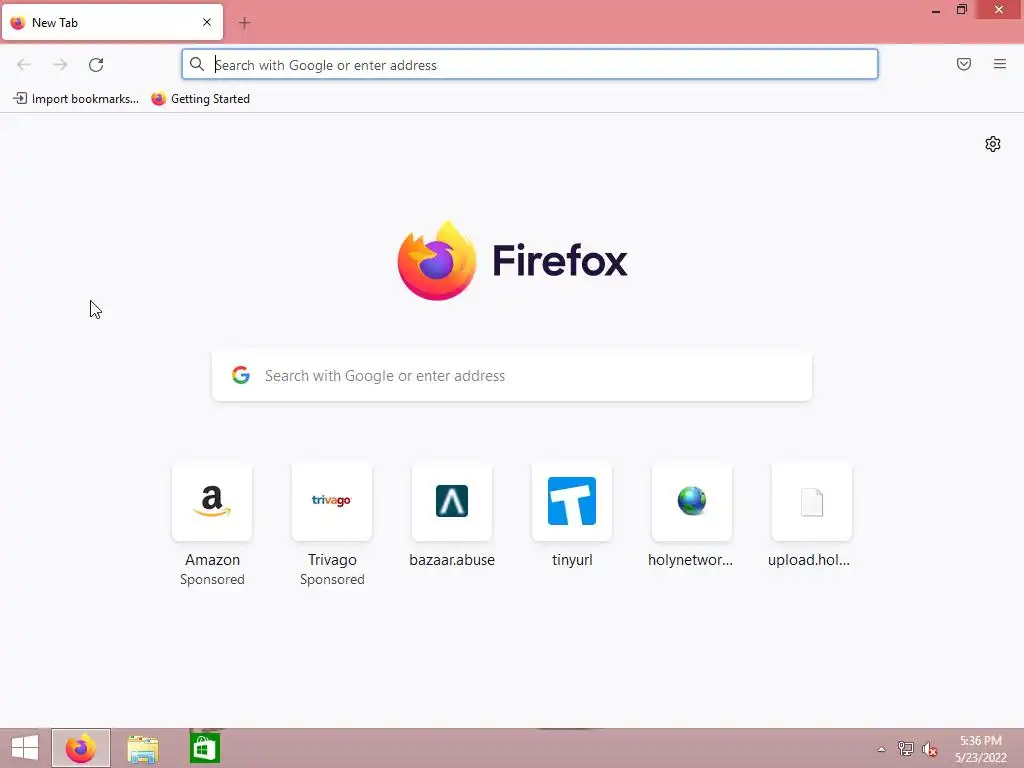Viewport: 1024px width, 768px height.
Task: Open the Save to Pocket icon
Action: click(x=964, y=64)
